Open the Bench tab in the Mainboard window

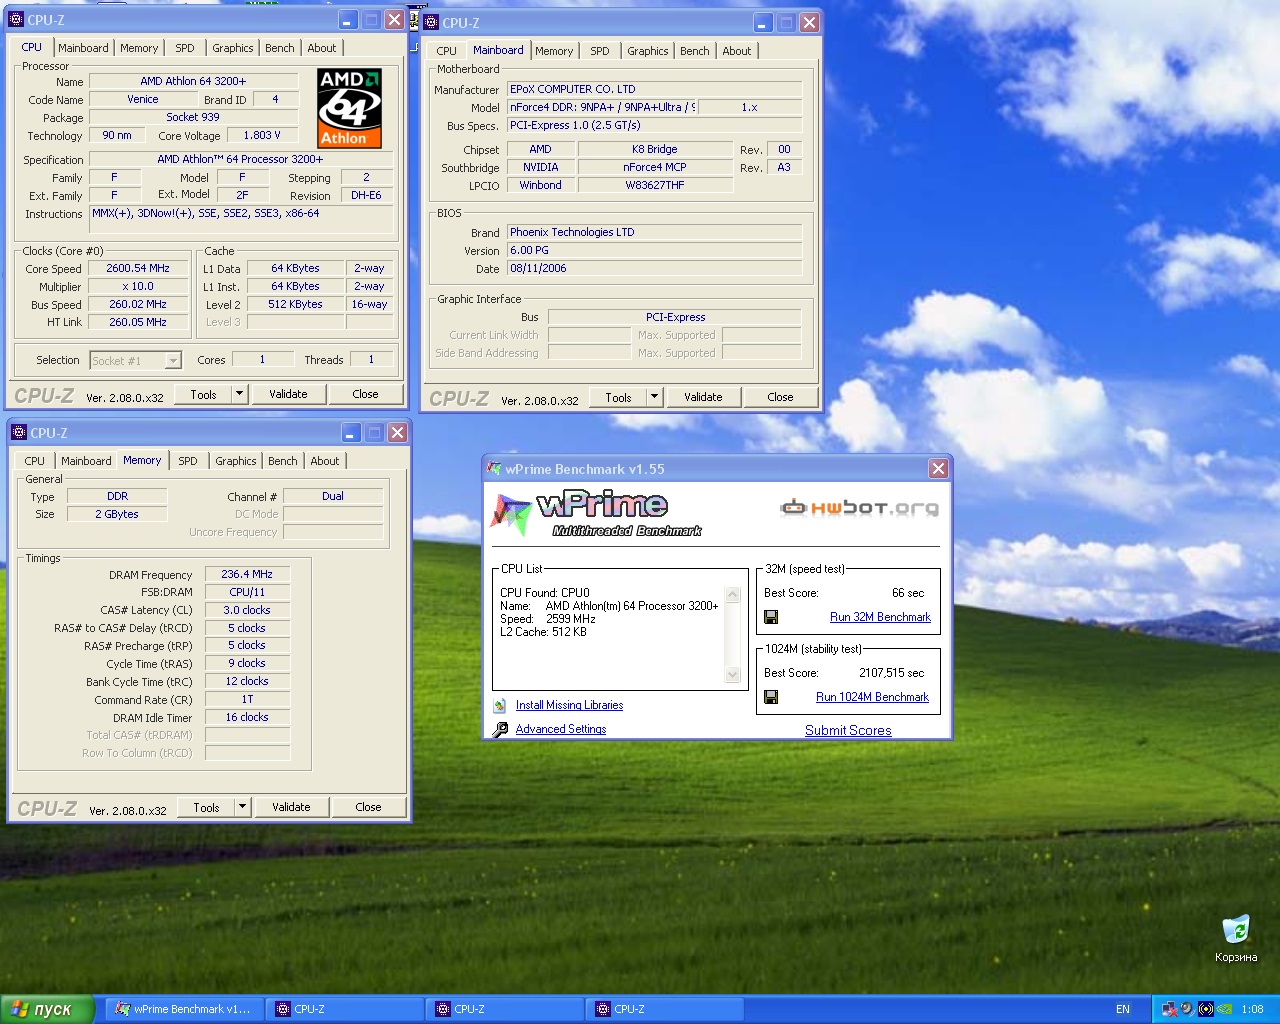[695, 51]
